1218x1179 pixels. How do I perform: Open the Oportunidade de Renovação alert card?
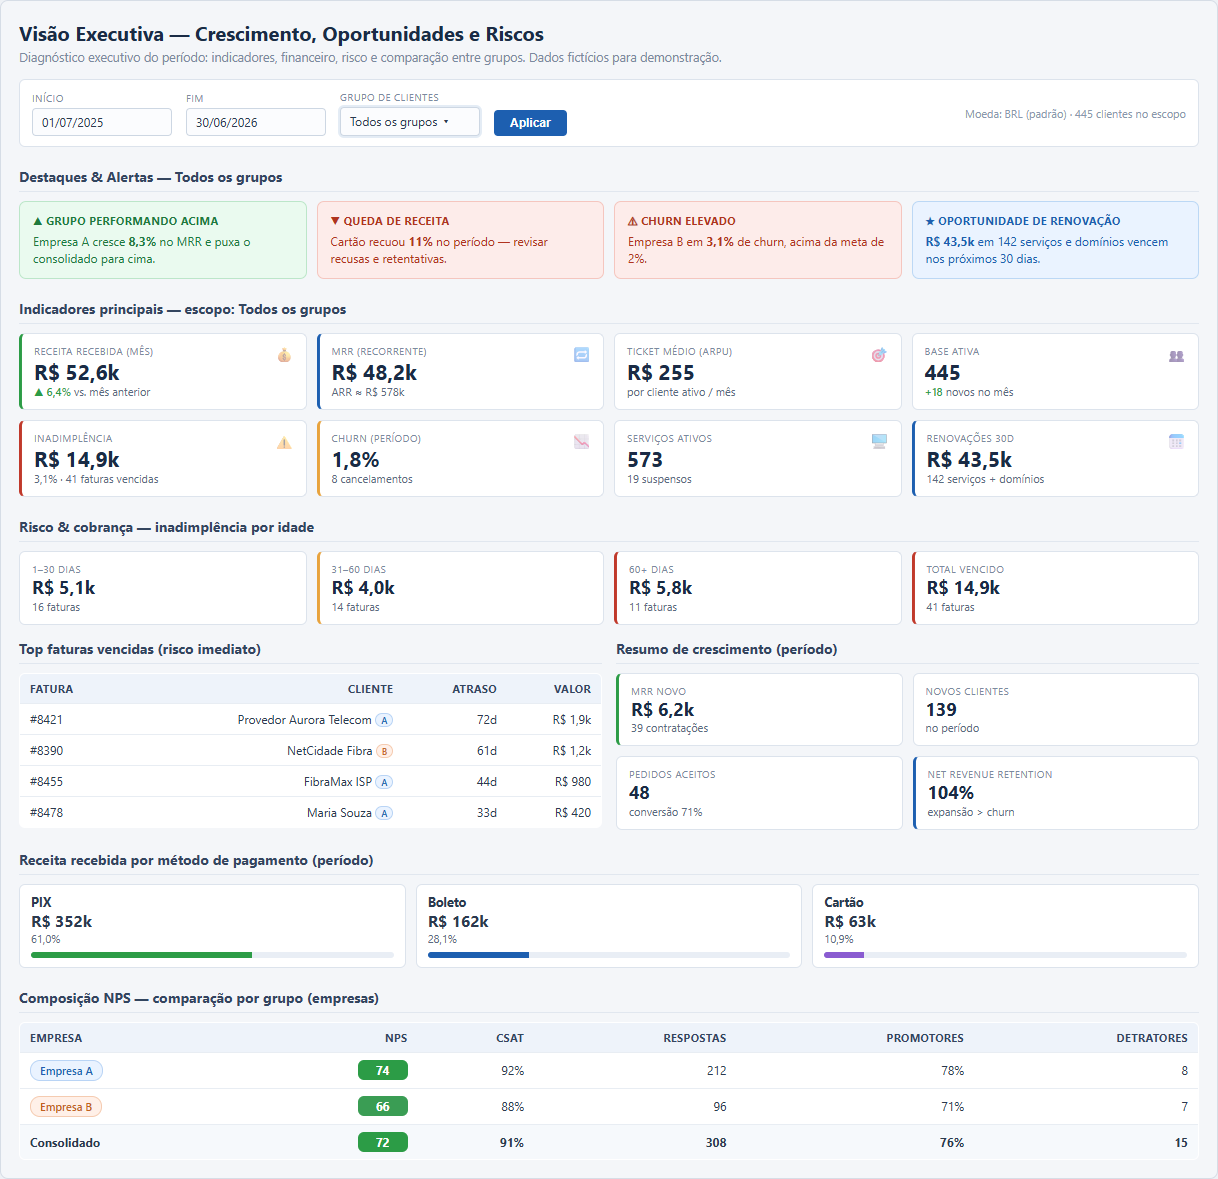click(x=1055, y=240)
